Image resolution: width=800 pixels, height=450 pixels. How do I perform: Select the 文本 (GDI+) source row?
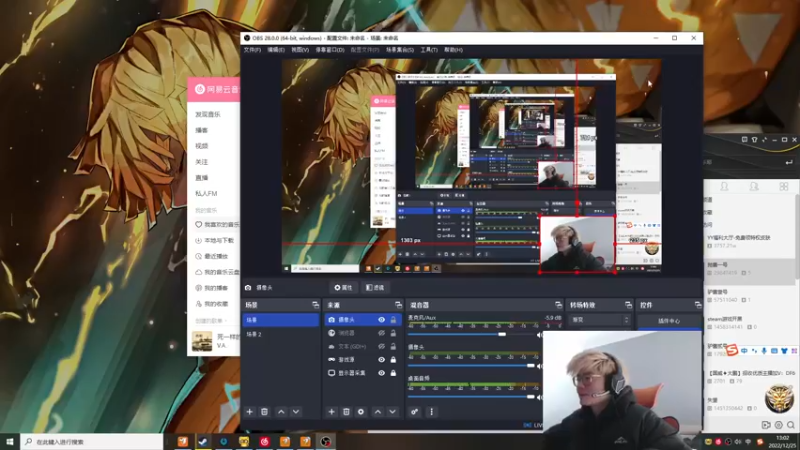point(363,346)
